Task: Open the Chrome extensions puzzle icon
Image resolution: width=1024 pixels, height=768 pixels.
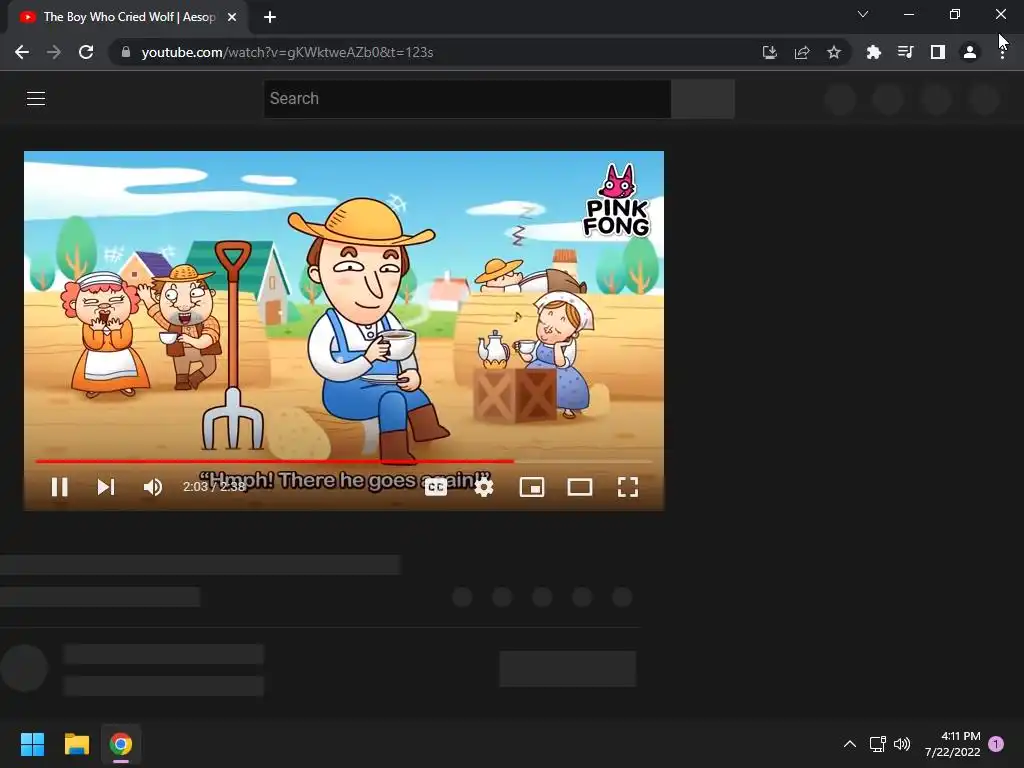Action: tap(874, 52)
